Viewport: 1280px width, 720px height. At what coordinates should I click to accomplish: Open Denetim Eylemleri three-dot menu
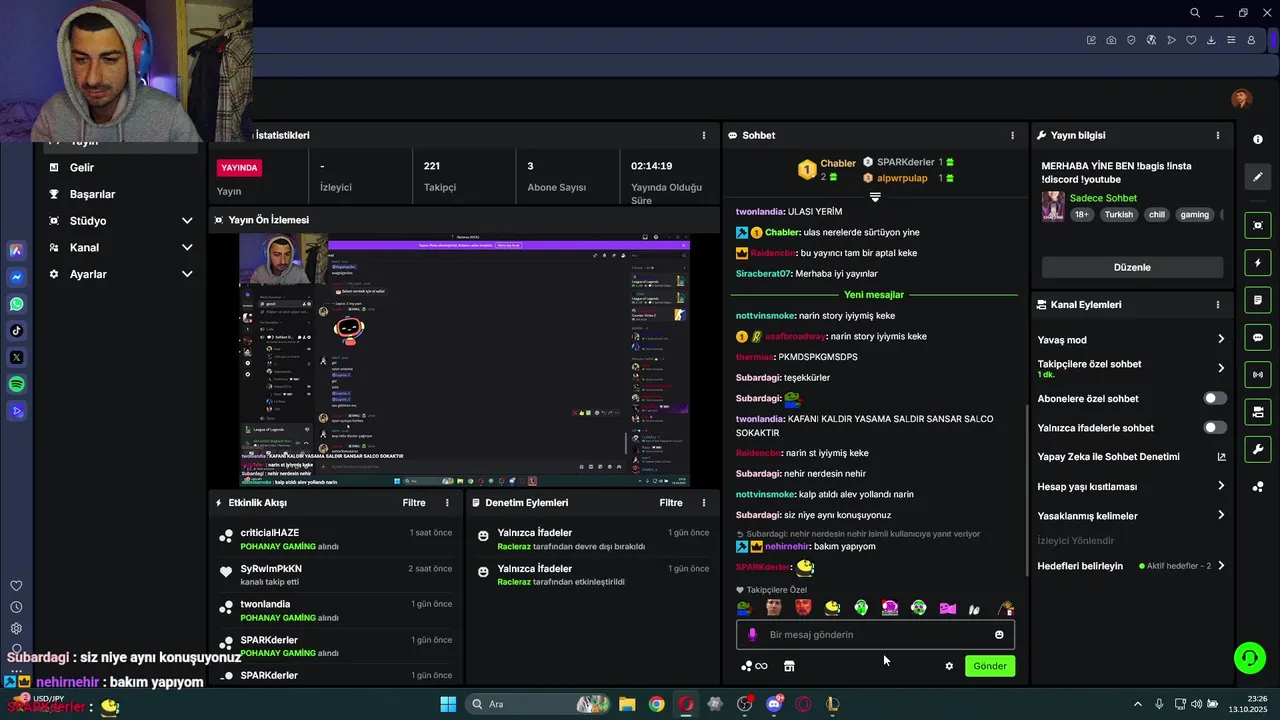coord(703,503)
